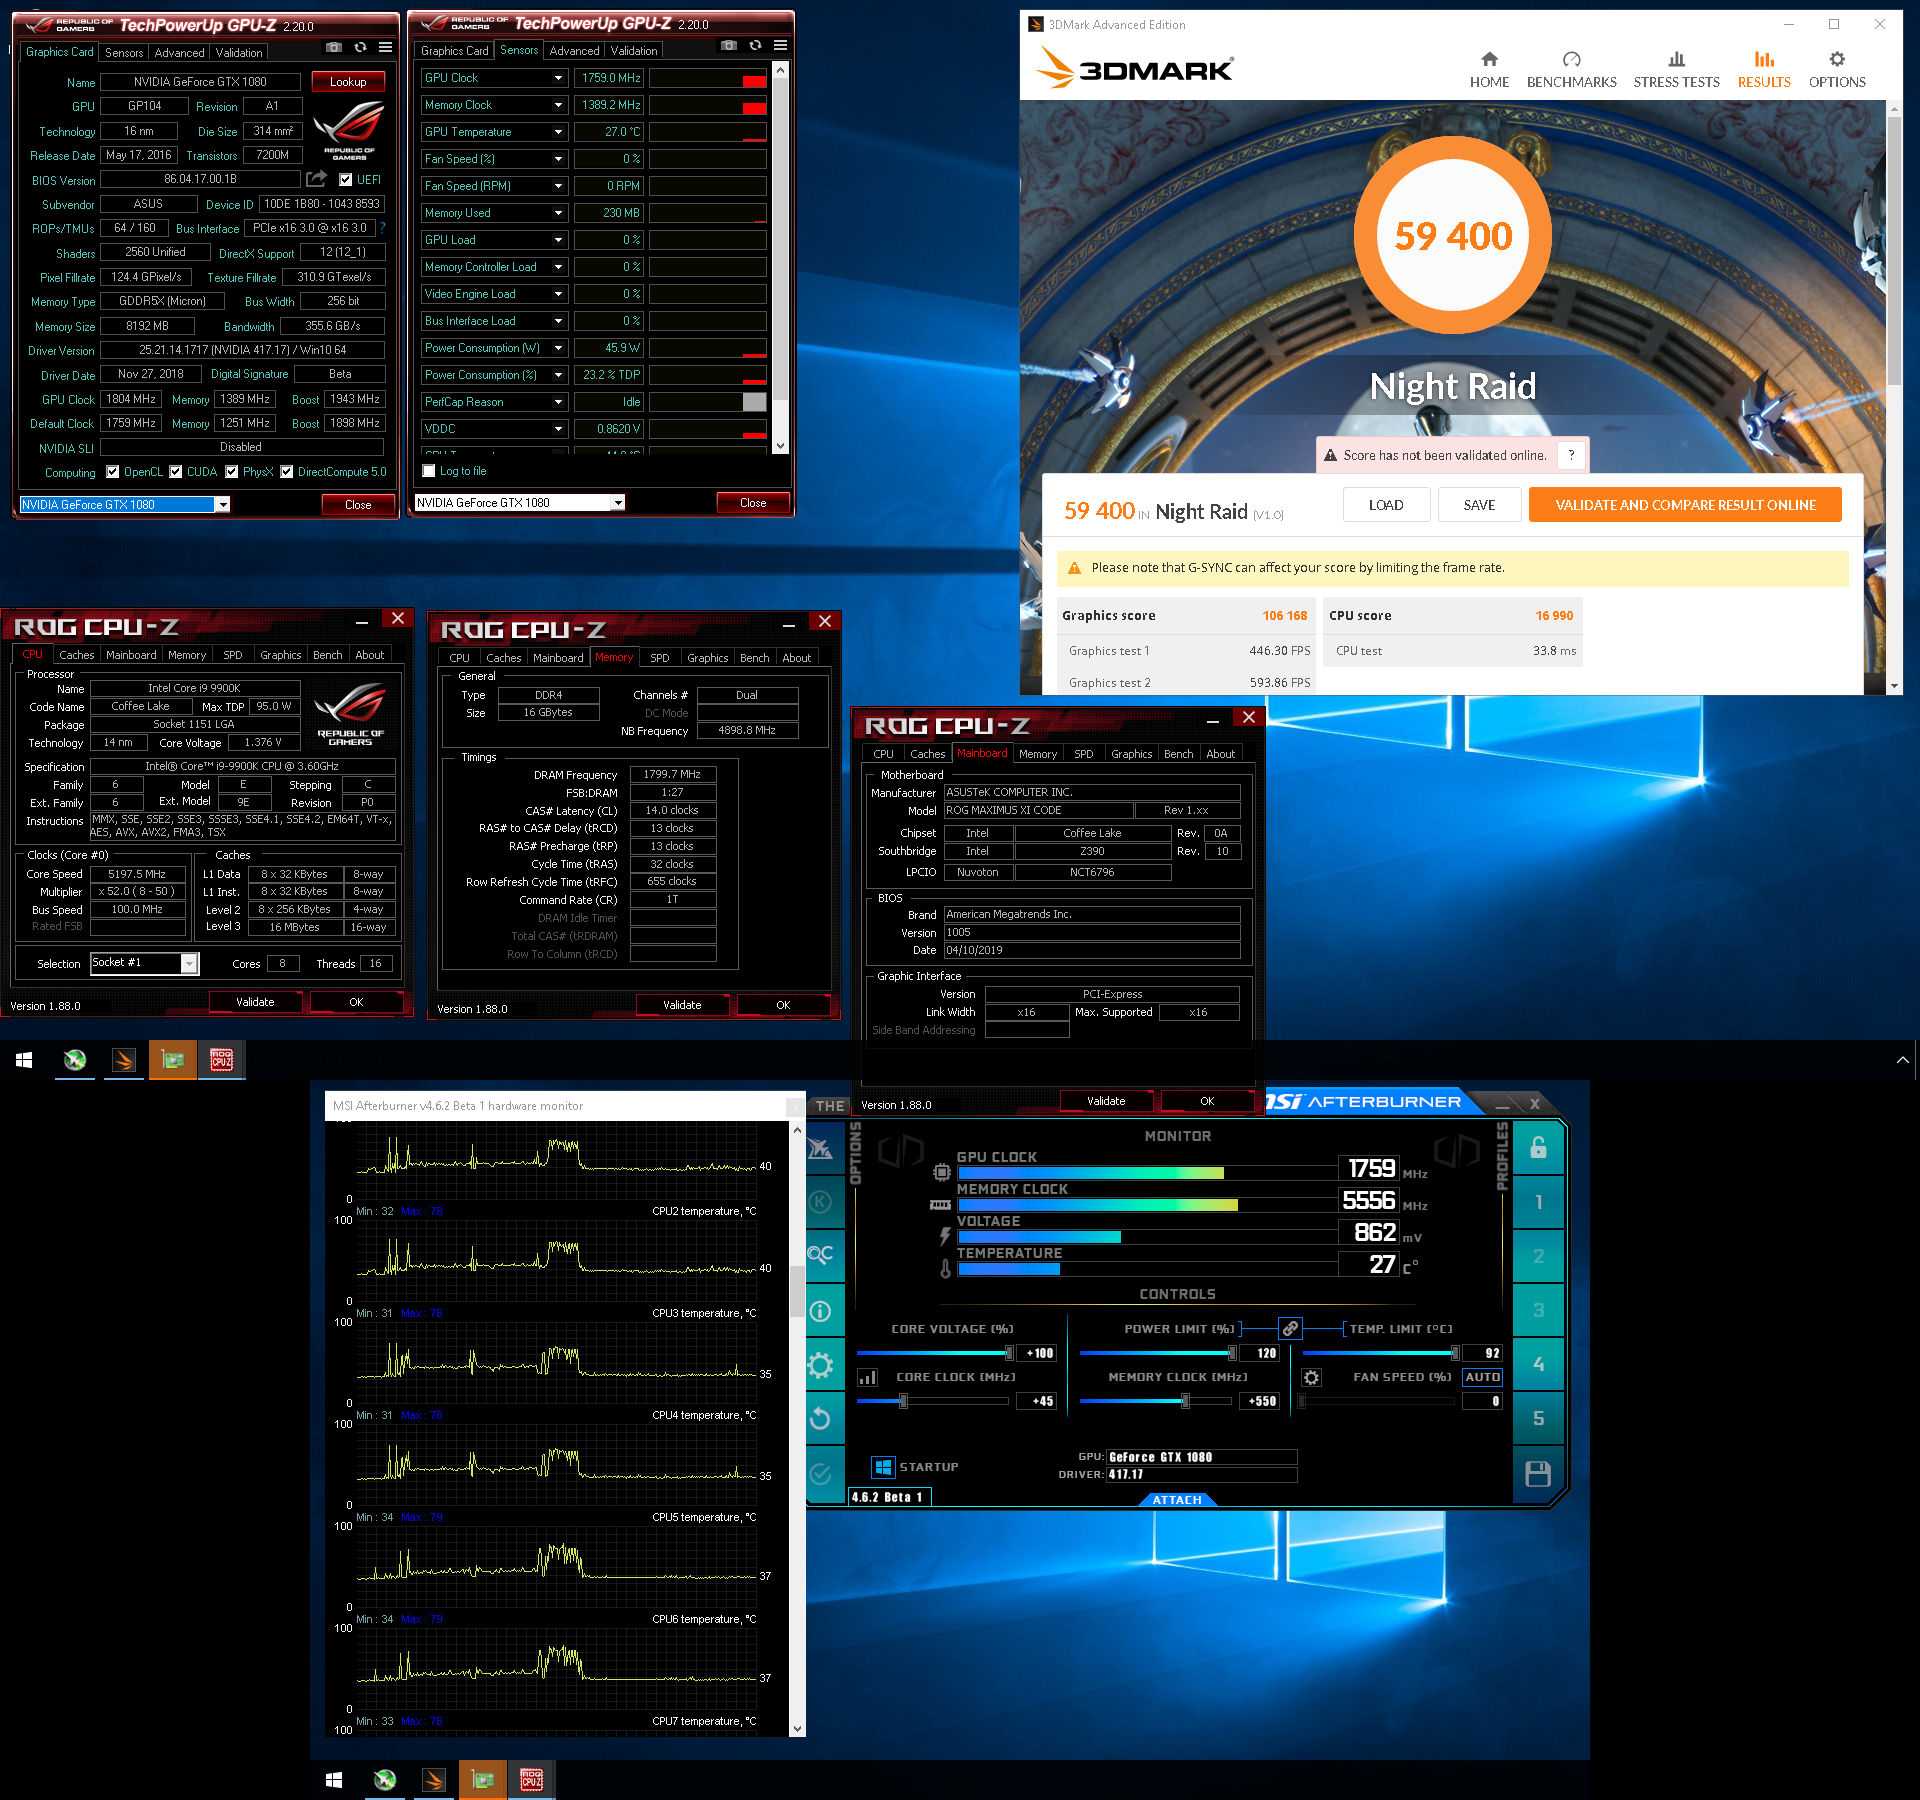Click Afterburner reset arrow icon
The width and height of the screenshot is (1920, 1800).
[820, 1419]
